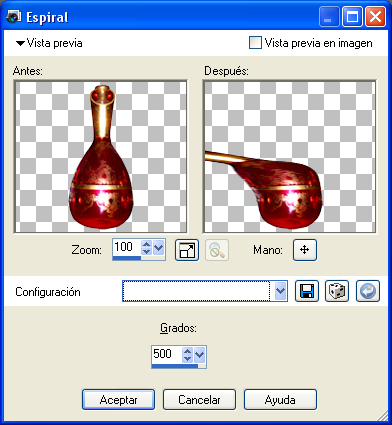Decrease Grados value with down arrow
Image resolution: width=392 pixels, height=425 pixels.
pyautogui.click(x=188, y=358)
